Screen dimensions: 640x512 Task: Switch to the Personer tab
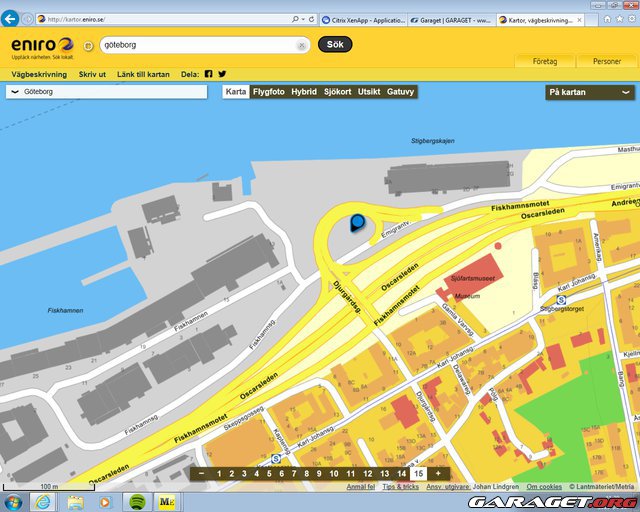(606, 61)
